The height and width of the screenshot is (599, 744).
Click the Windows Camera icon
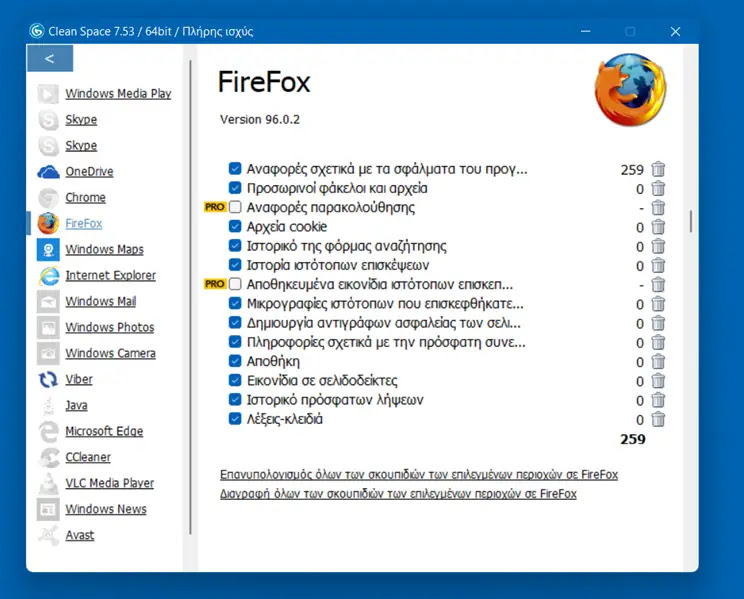pyautogui.click(x=48, y=354)
